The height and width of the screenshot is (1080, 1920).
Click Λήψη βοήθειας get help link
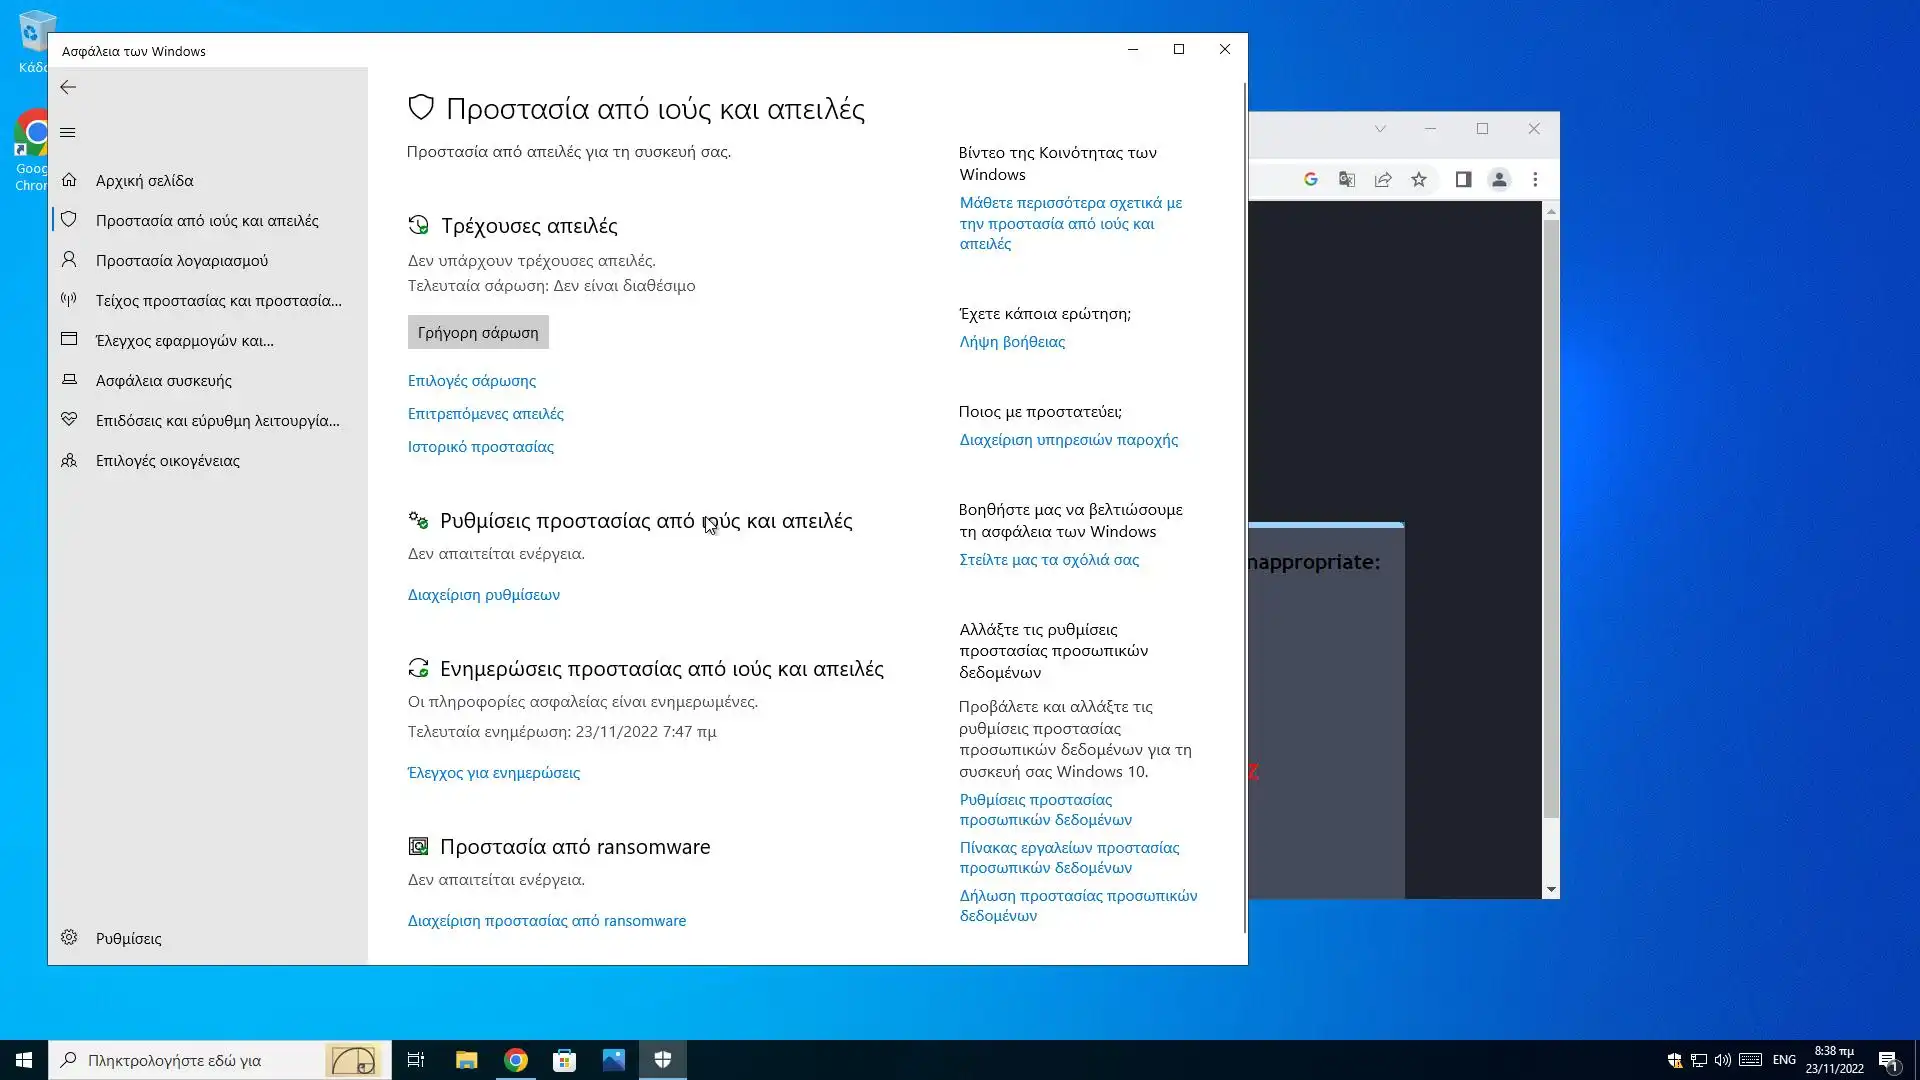1011,342
